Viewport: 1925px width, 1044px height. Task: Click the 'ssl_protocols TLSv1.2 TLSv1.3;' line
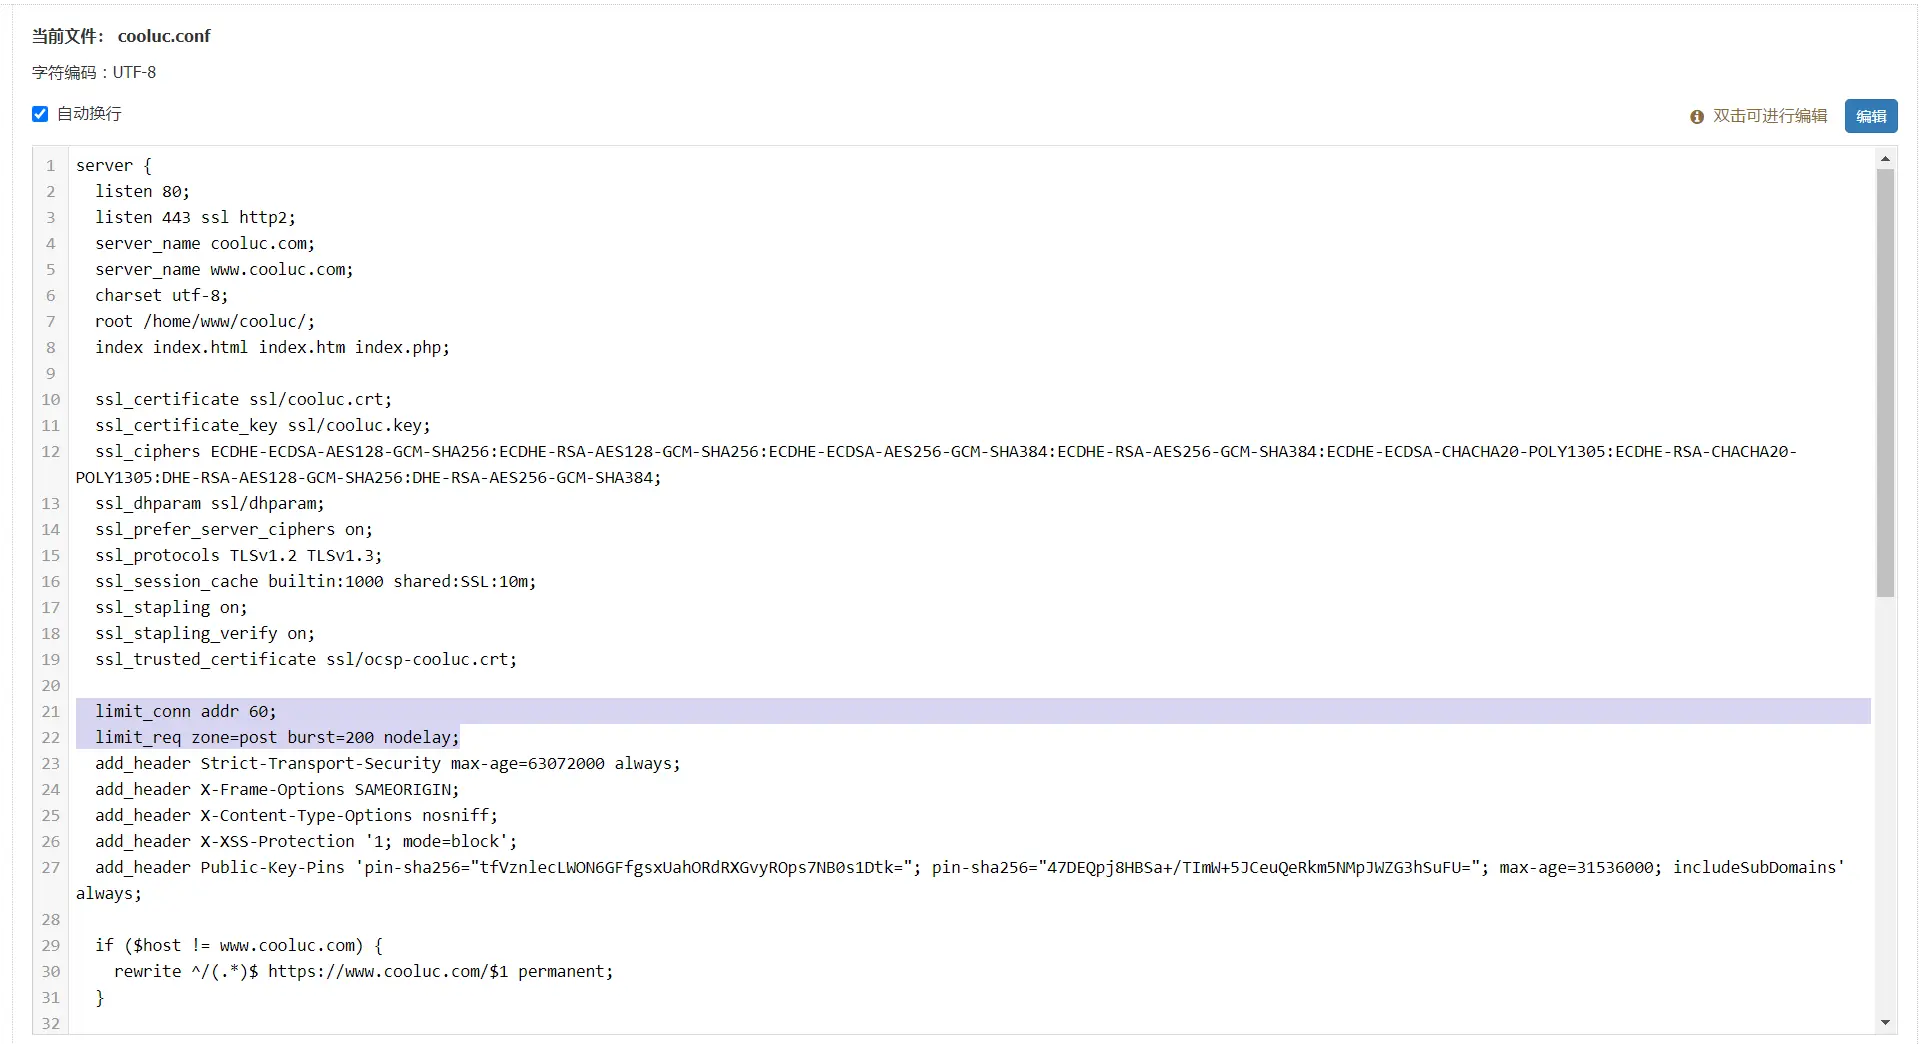[x=238, y=555]
